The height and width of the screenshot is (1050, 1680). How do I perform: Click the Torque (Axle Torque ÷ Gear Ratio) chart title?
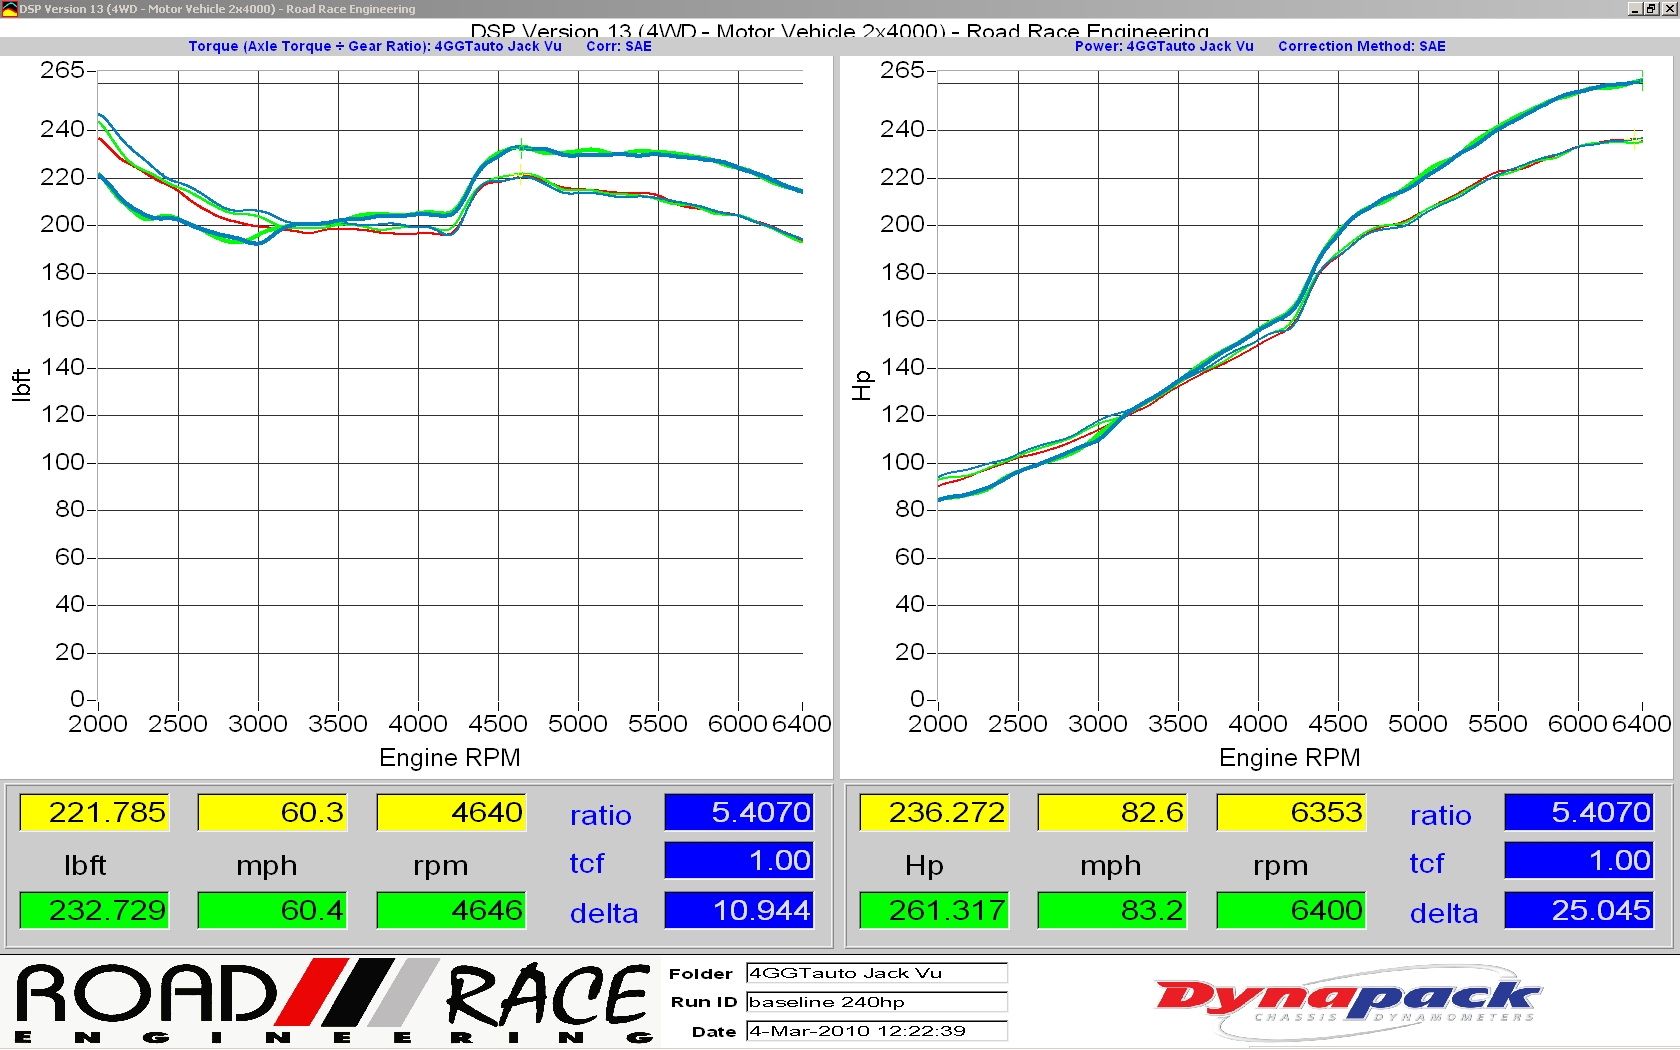point(375,46)
